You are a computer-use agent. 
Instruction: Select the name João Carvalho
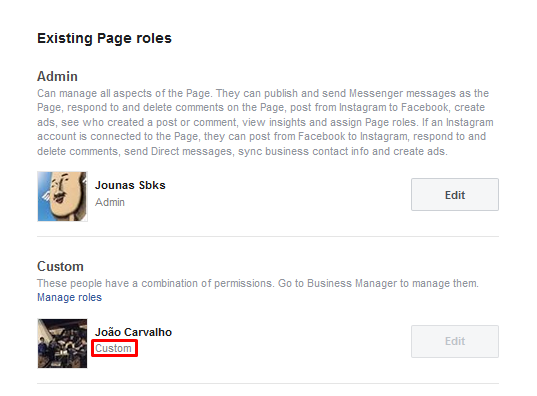[x=133, y=332]
